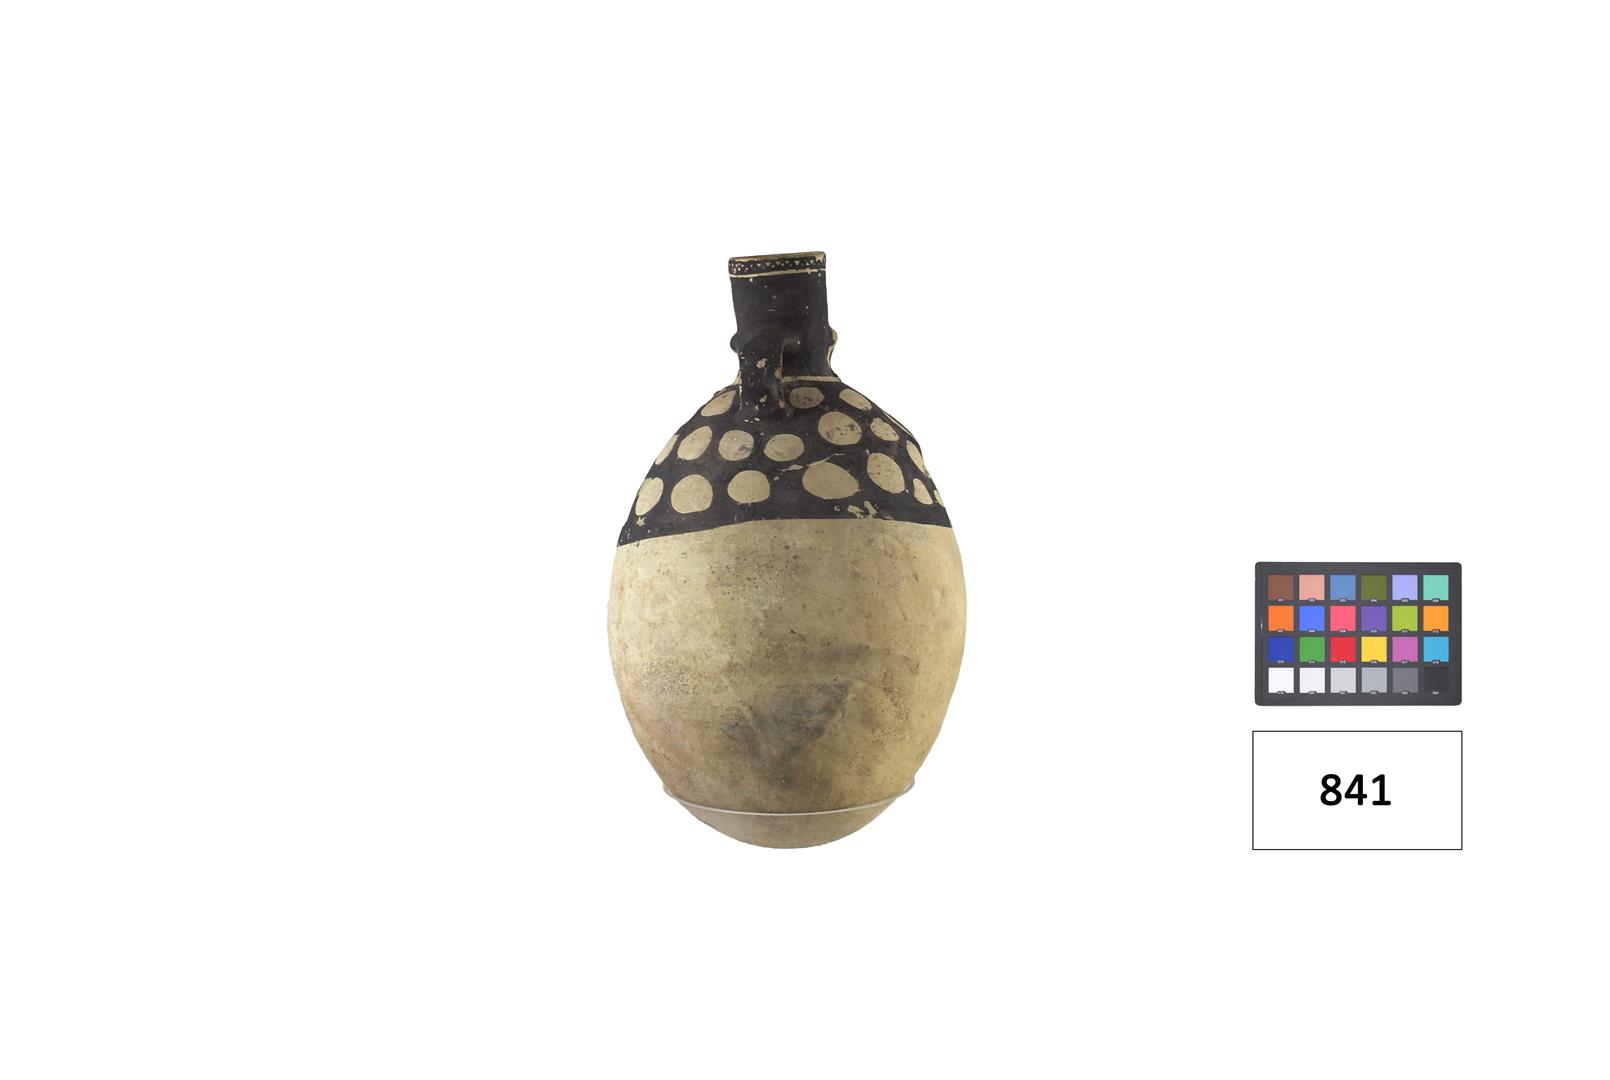
Task: Click the pure white patch in the bottom row
Action: pyautogui.click(x=1281, y=680)
